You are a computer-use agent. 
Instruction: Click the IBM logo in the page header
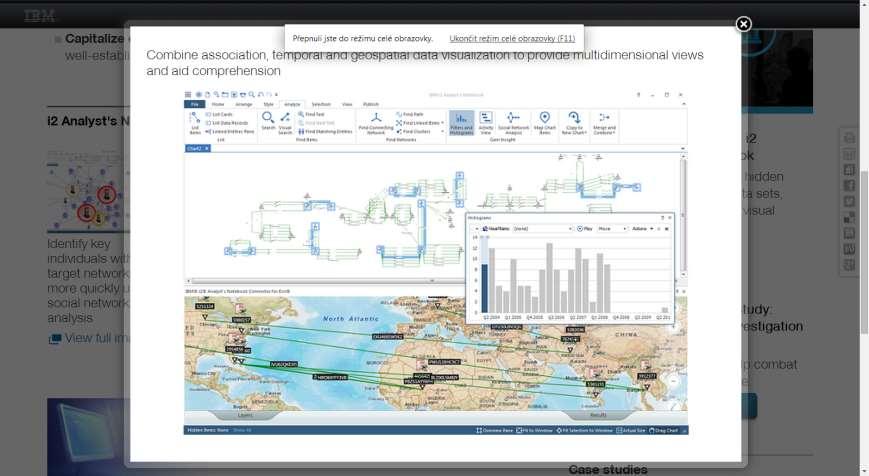(x=39, y=16)
